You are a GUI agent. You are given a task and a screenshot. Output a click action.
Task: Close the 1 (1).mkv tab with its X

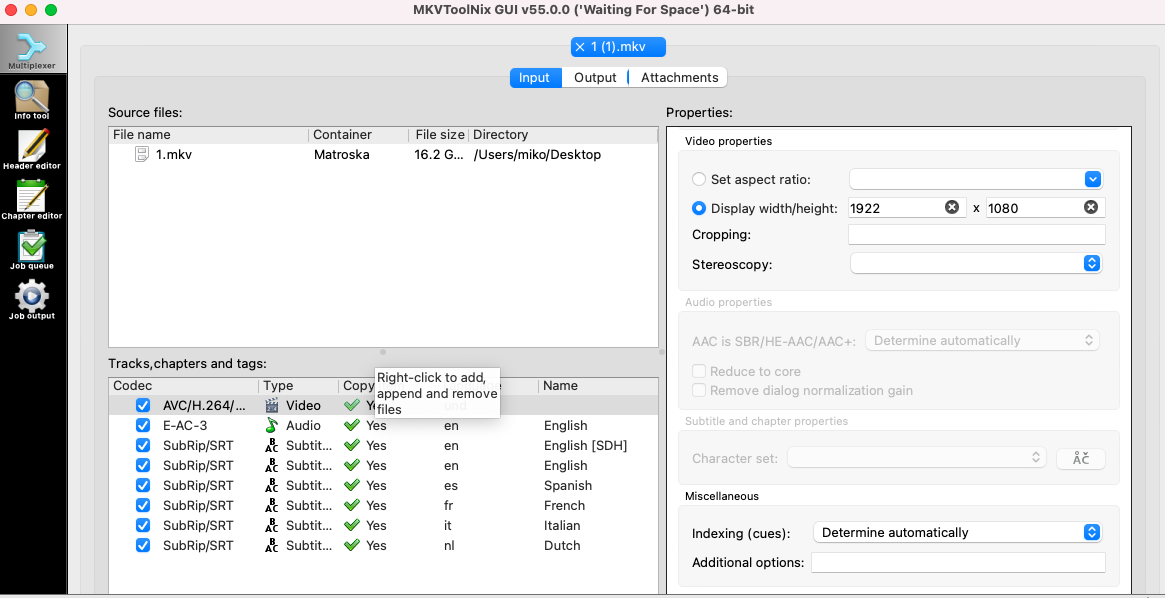click(x=580, y=47)
